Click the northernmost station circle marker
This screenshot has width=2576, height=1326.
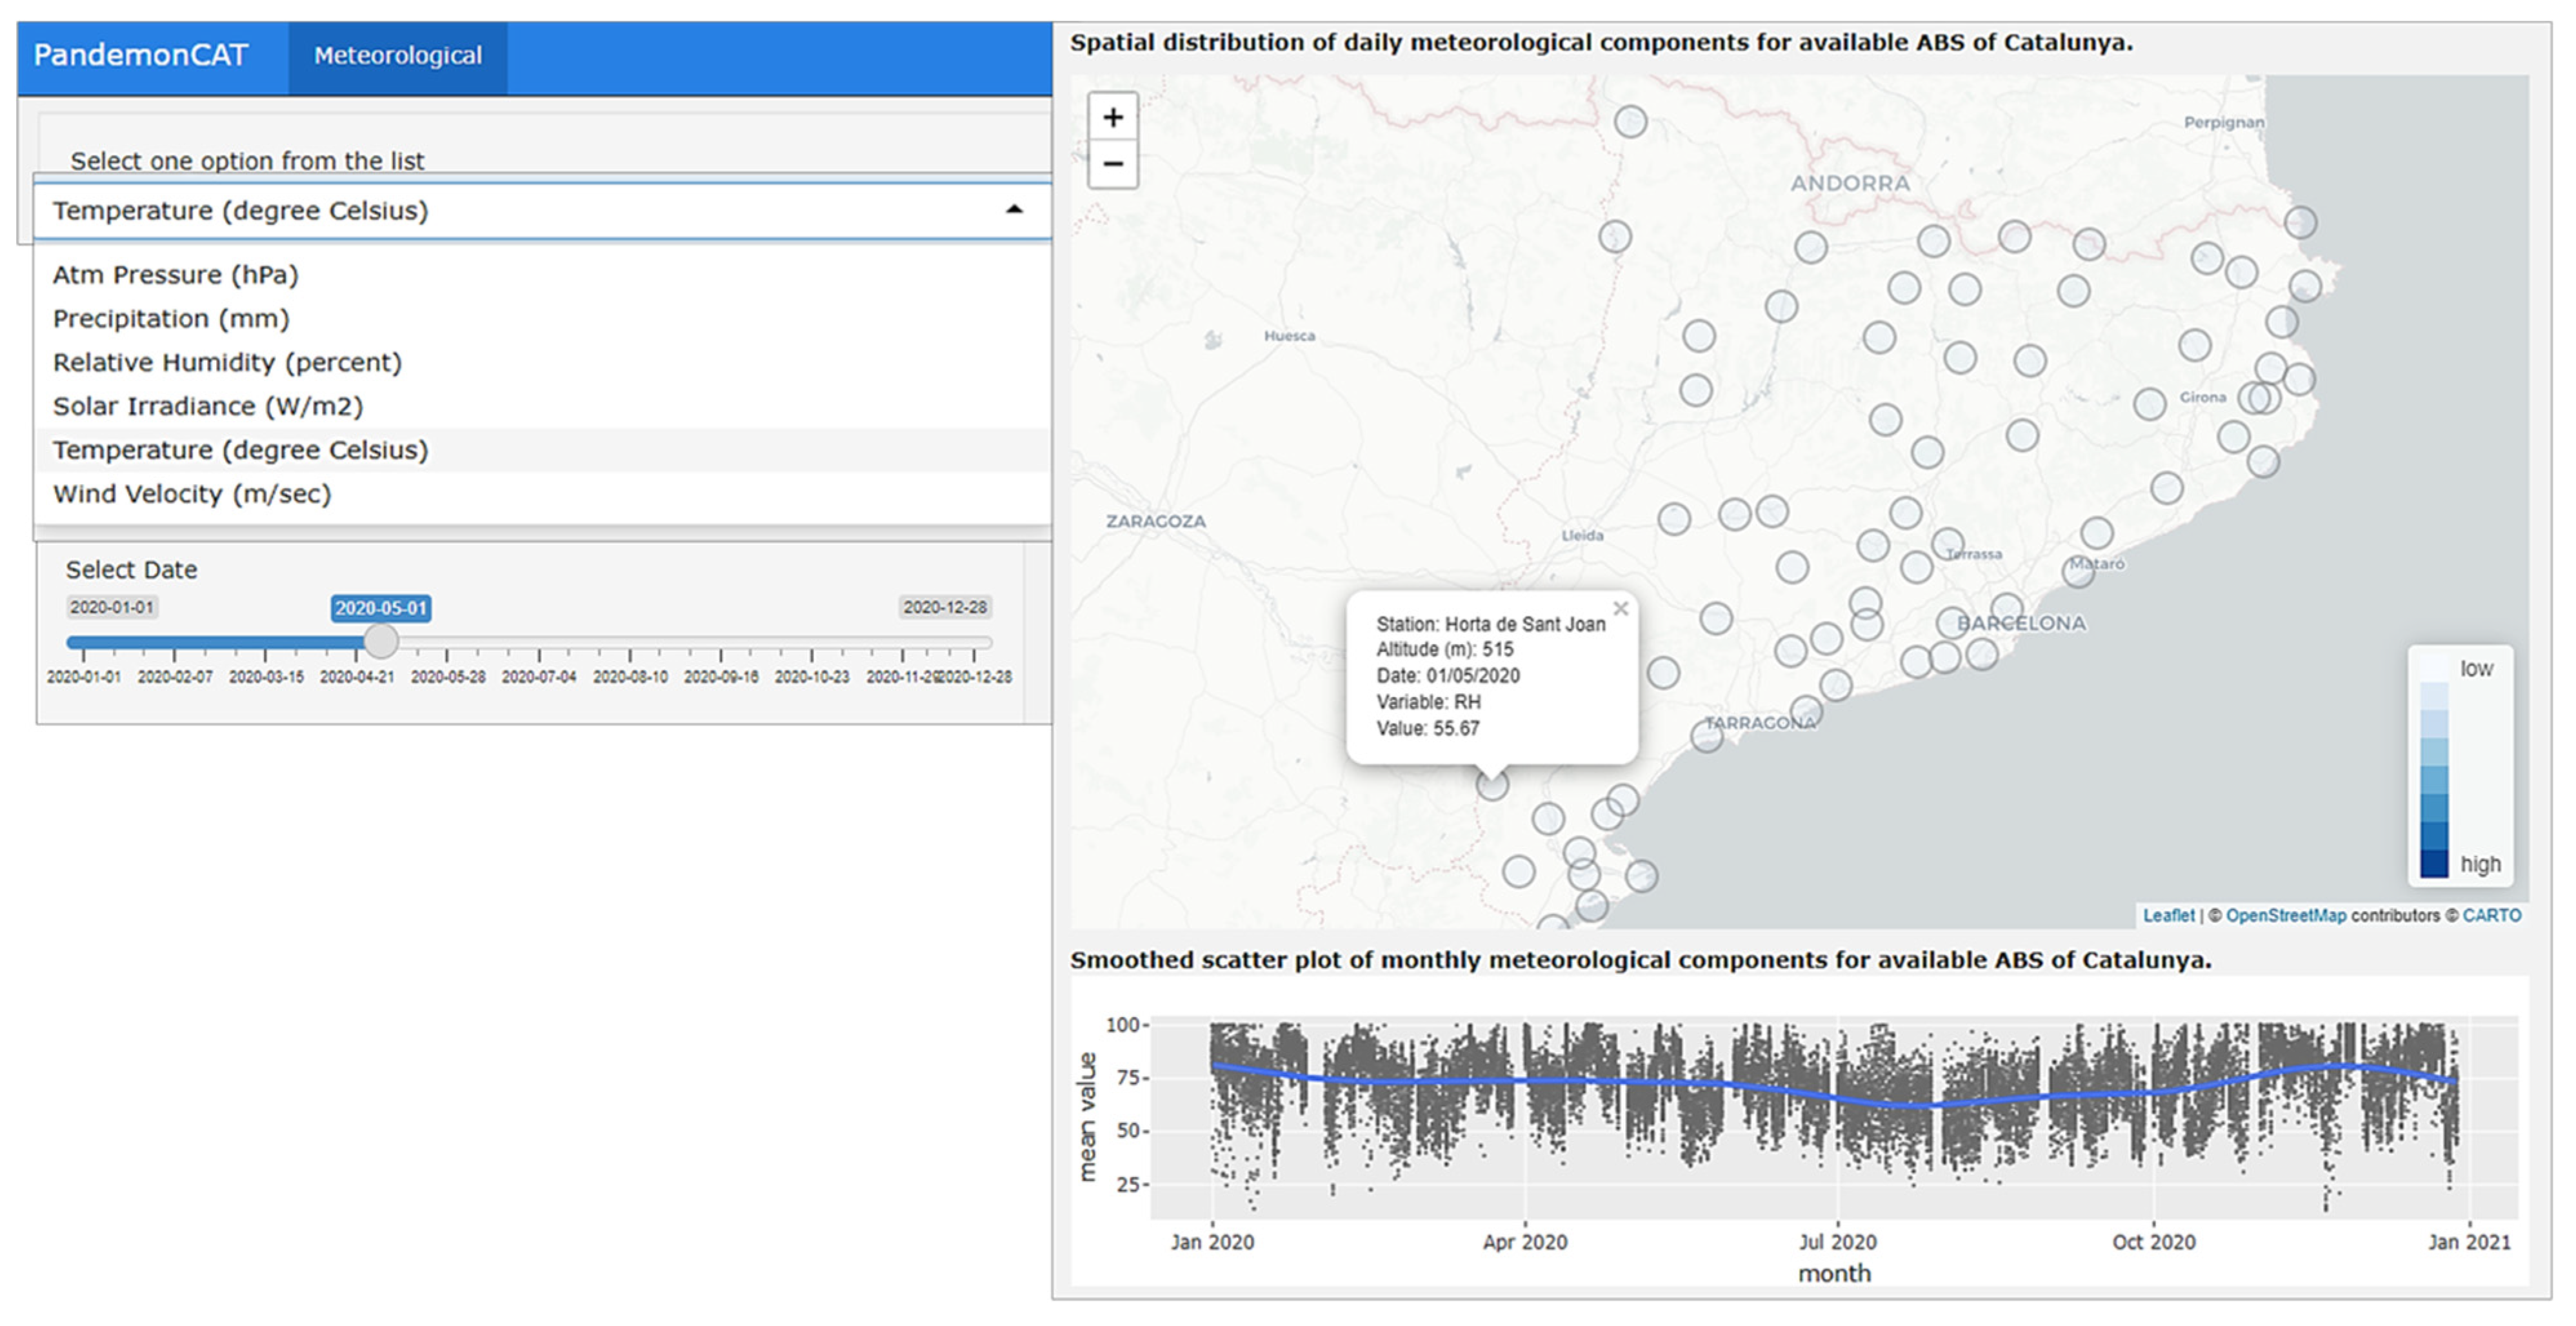click(x=1630, y=122)
